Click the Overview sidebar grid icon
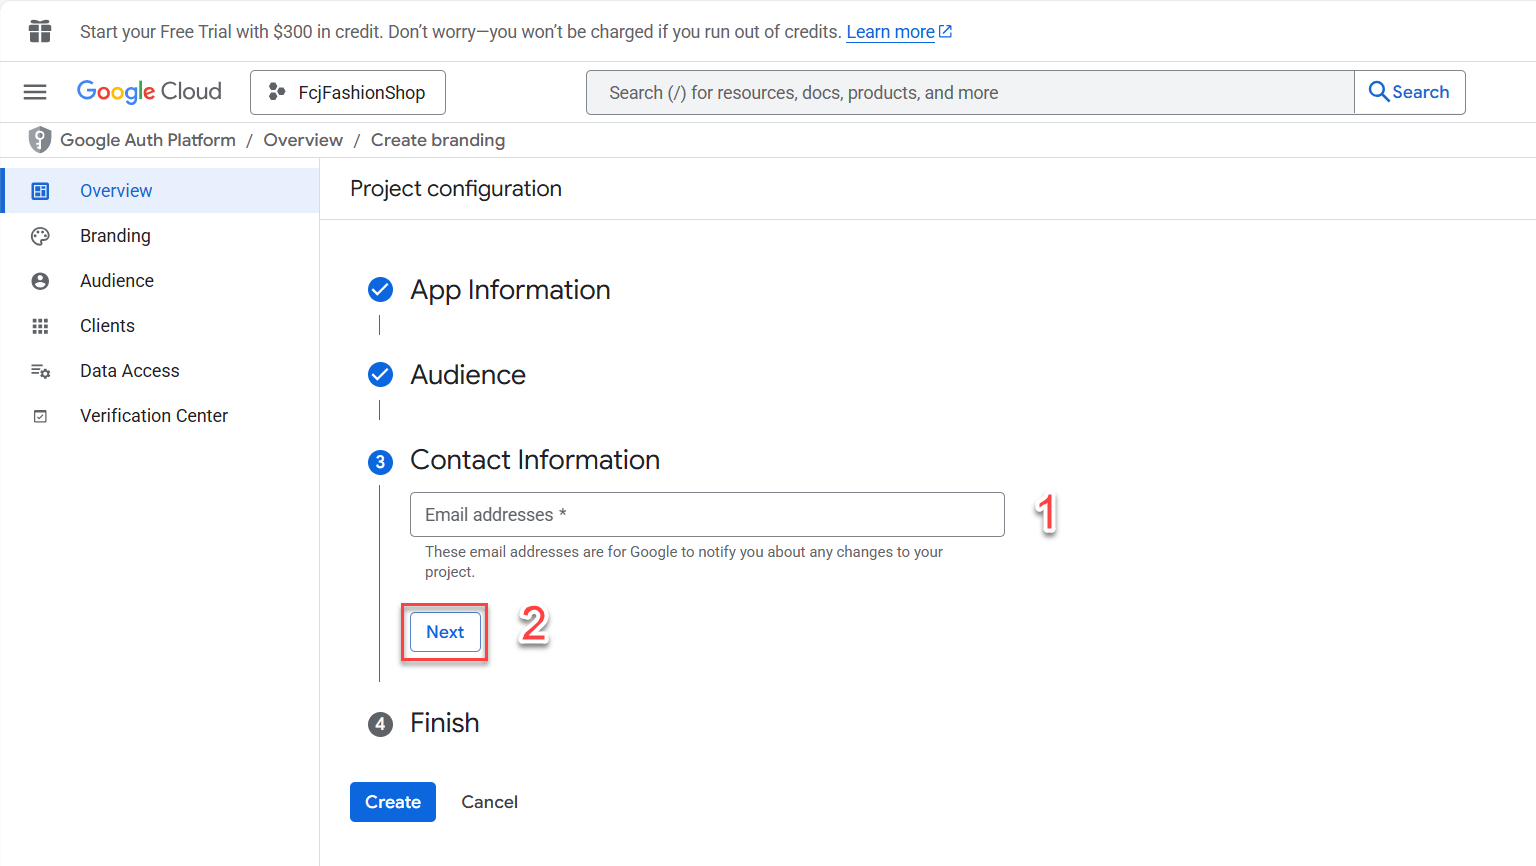This screenshot has height=866, width=1536. coord(40,191)
